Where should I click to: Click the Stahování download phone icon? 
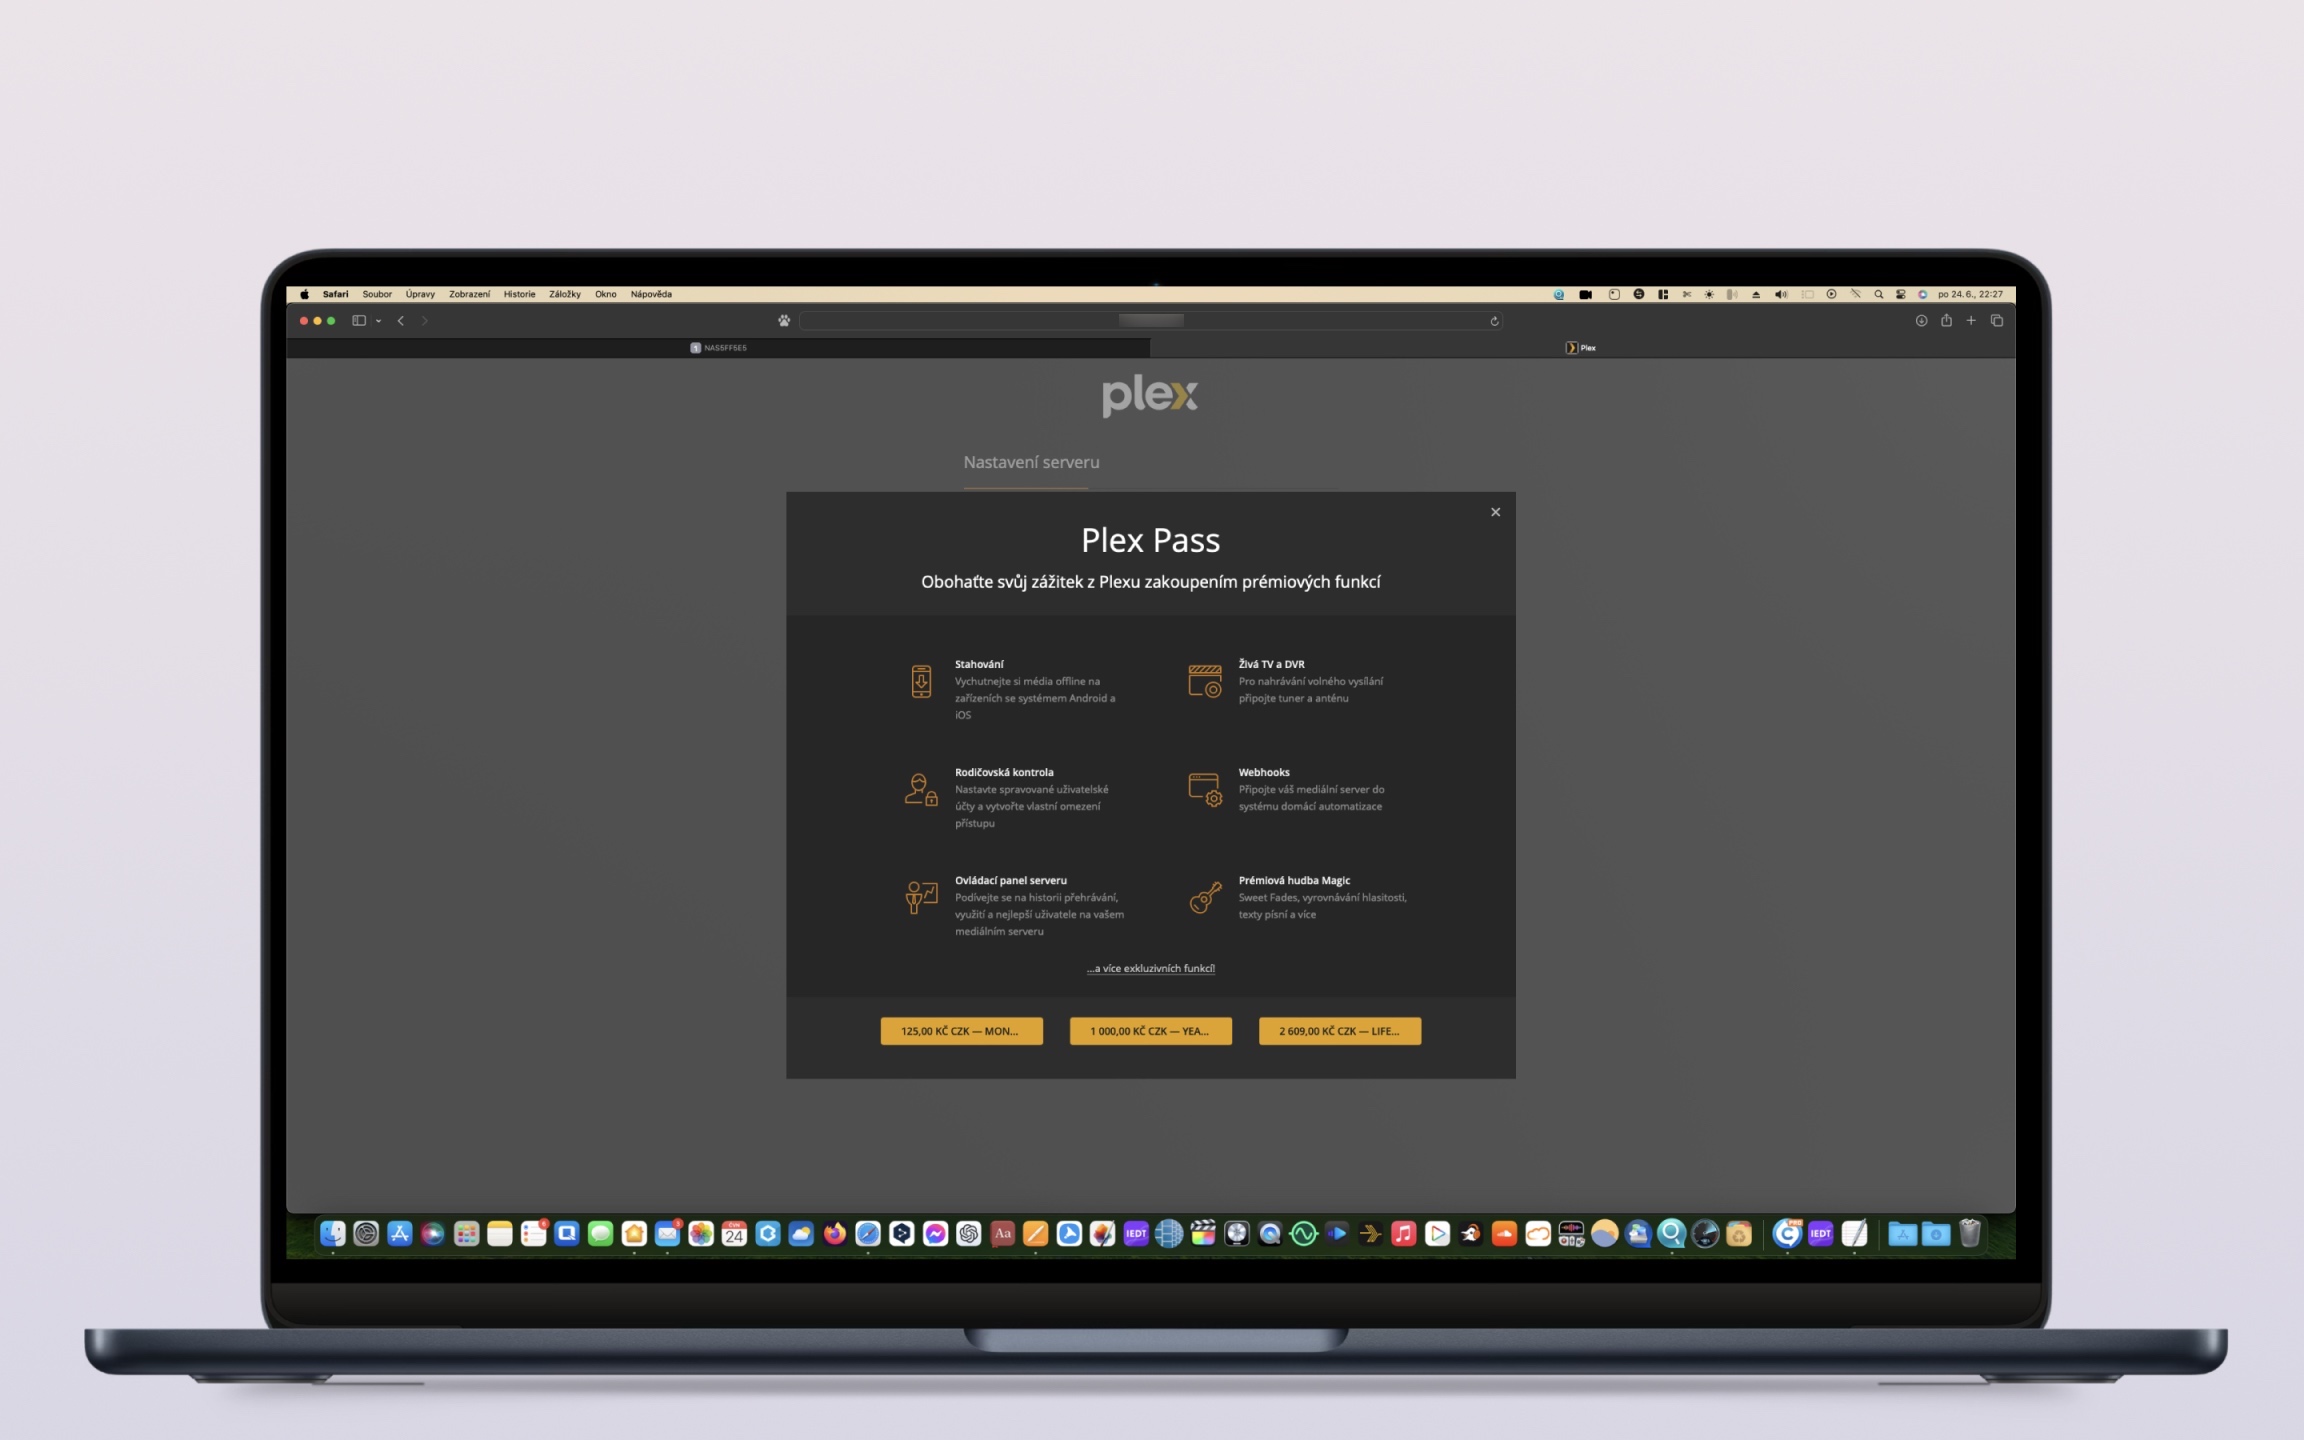pos(921,681)
